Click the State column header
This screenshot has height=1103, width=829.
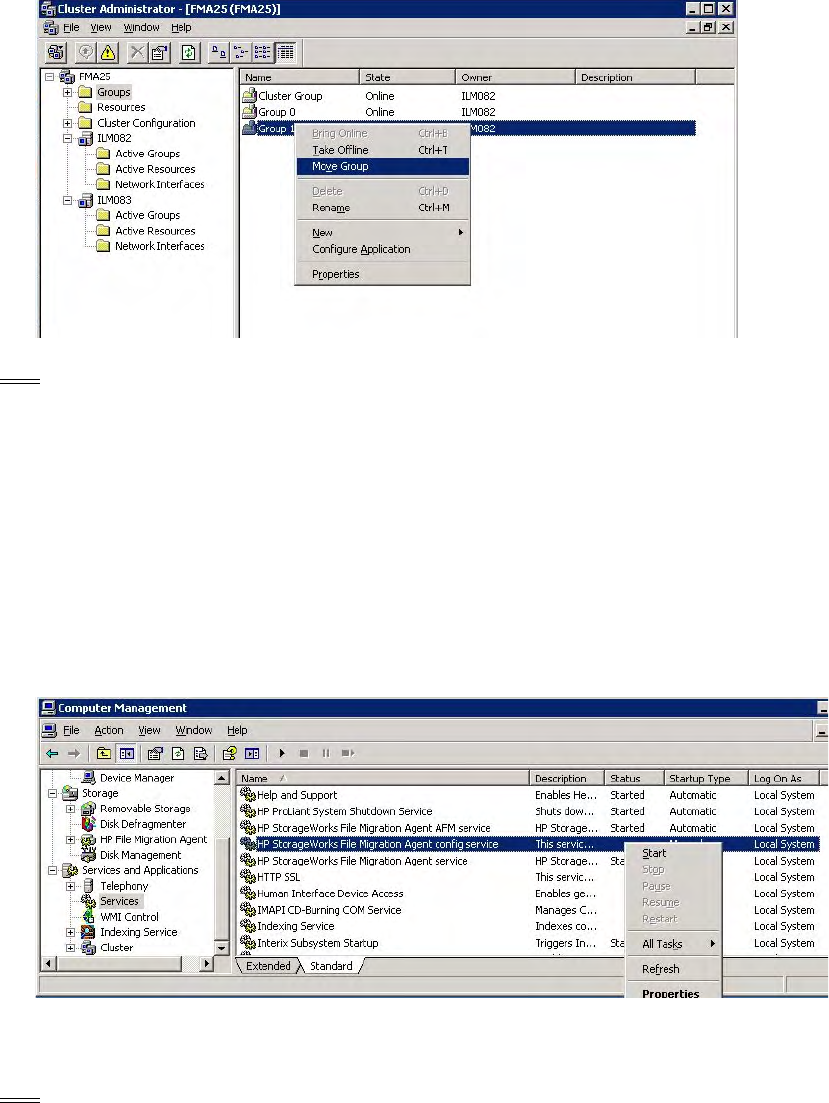[x=407, y=77]
